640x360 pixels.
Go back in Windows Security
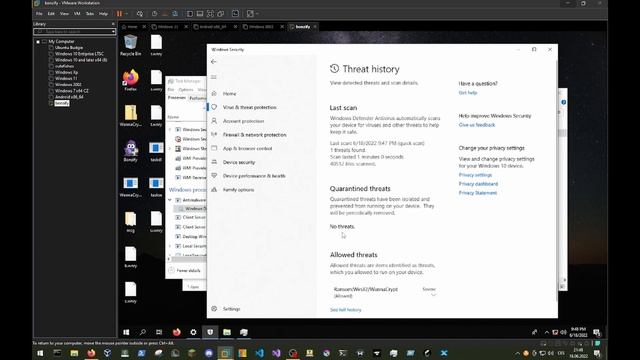[213, 62]
